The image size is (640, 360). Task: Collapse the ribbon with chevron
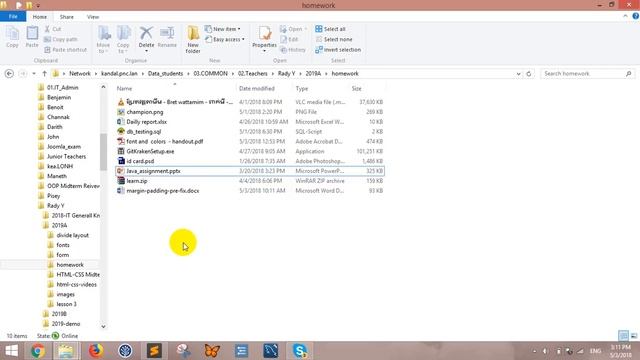pyautogui.click(x=625, y=16)
